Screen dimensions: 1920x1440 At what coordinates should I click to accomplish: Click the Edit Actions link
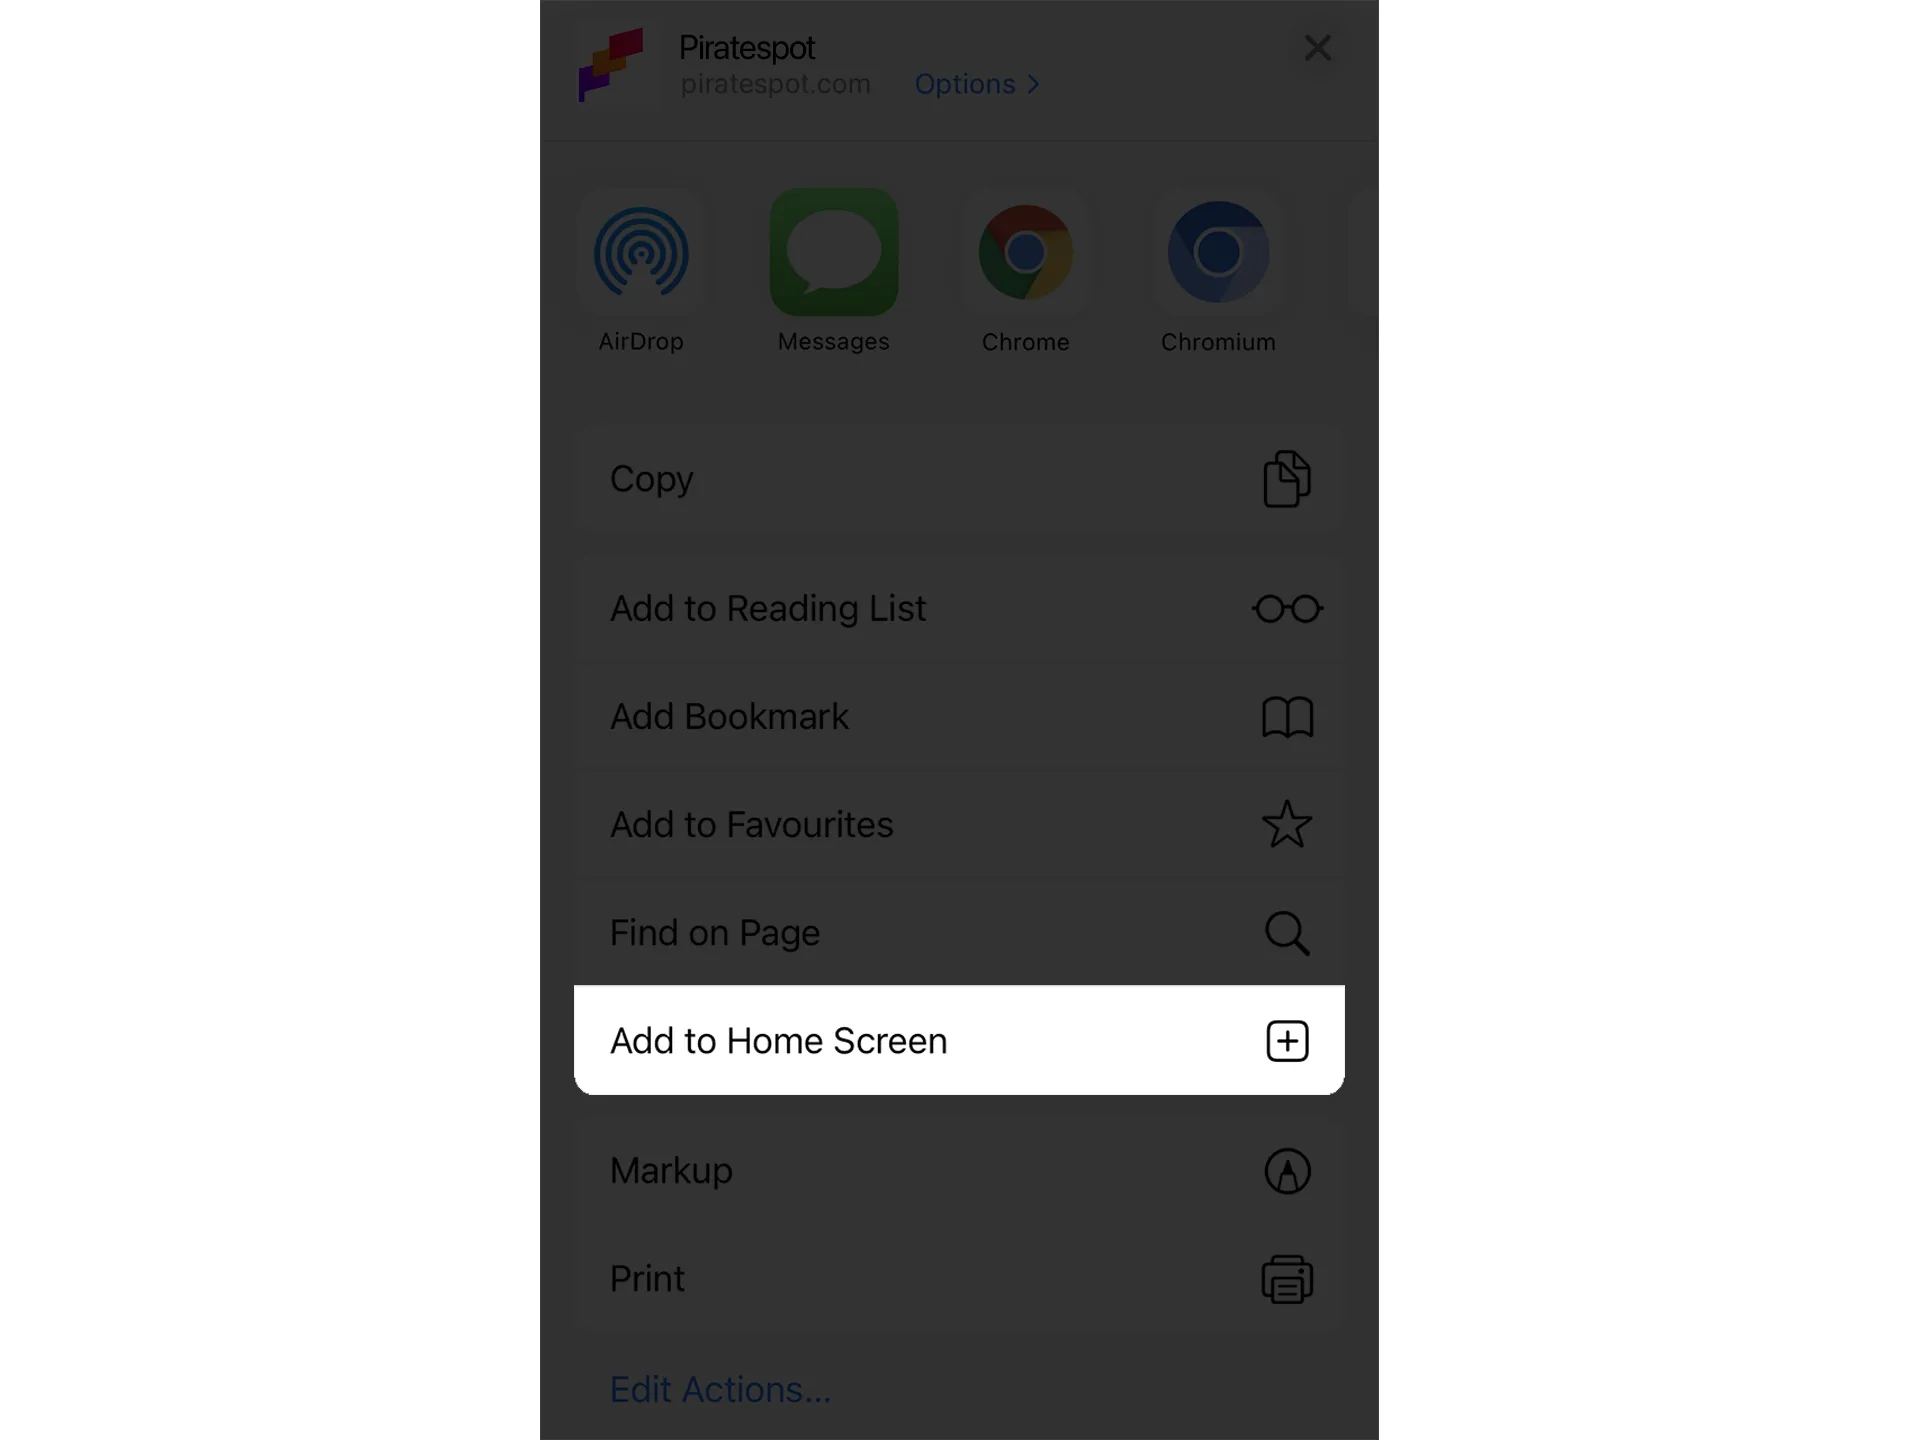click(720, 1389)
